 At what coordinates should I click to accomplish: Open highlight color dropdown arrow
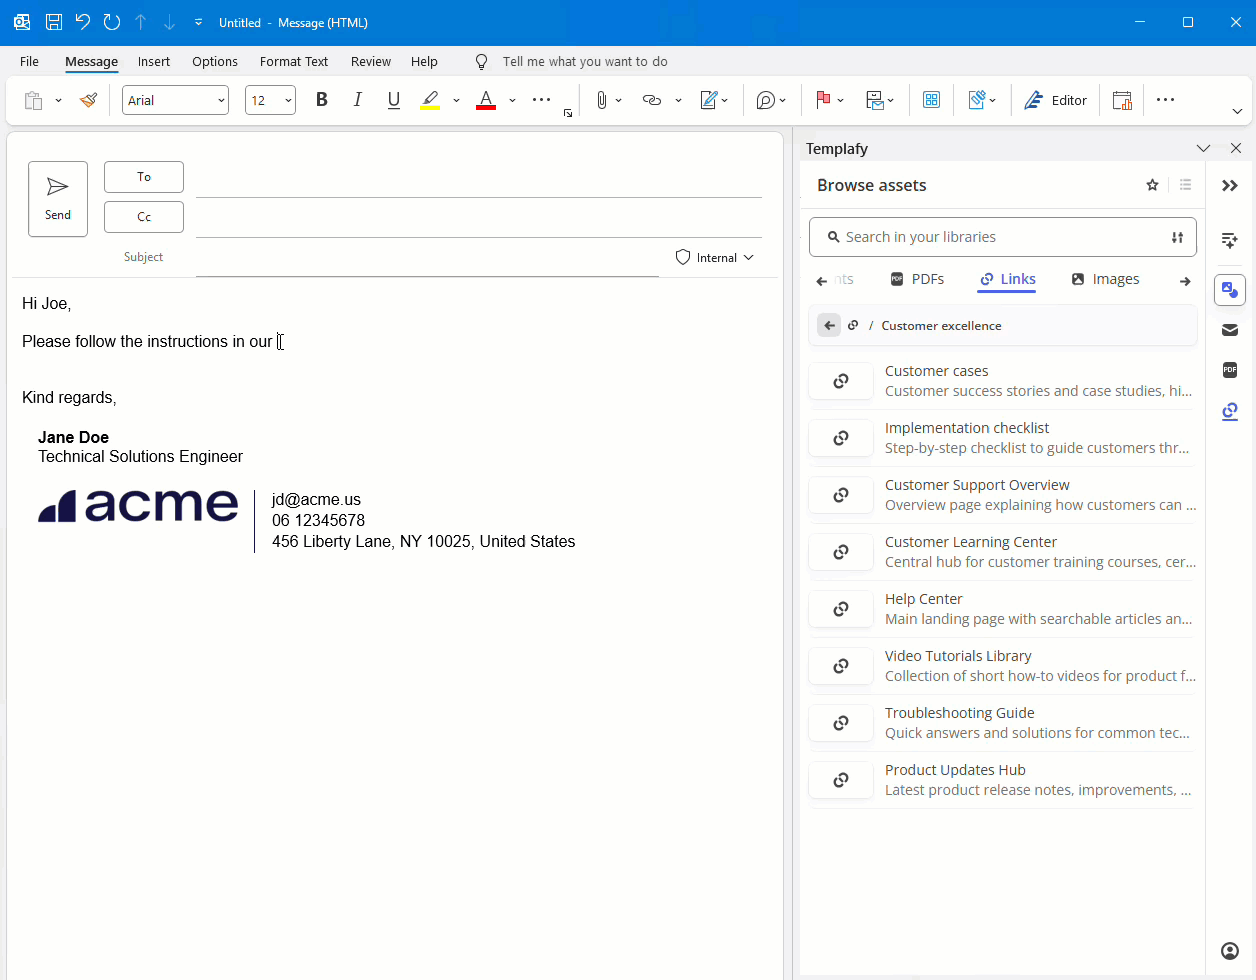tap(456, 101)
